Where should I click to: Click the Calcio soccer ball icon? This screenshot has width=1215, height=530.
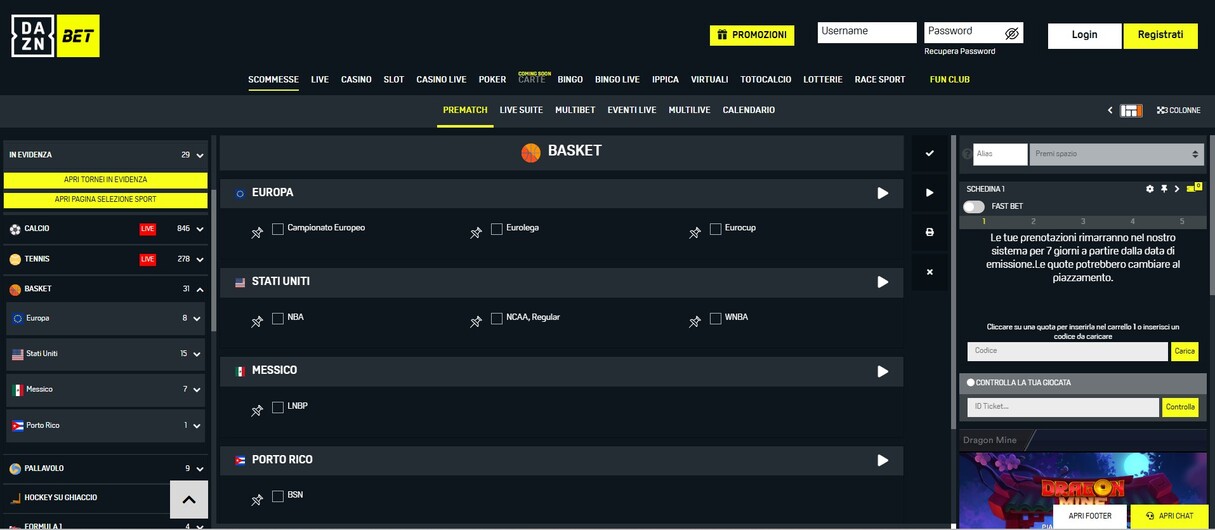tap(15, 229)
